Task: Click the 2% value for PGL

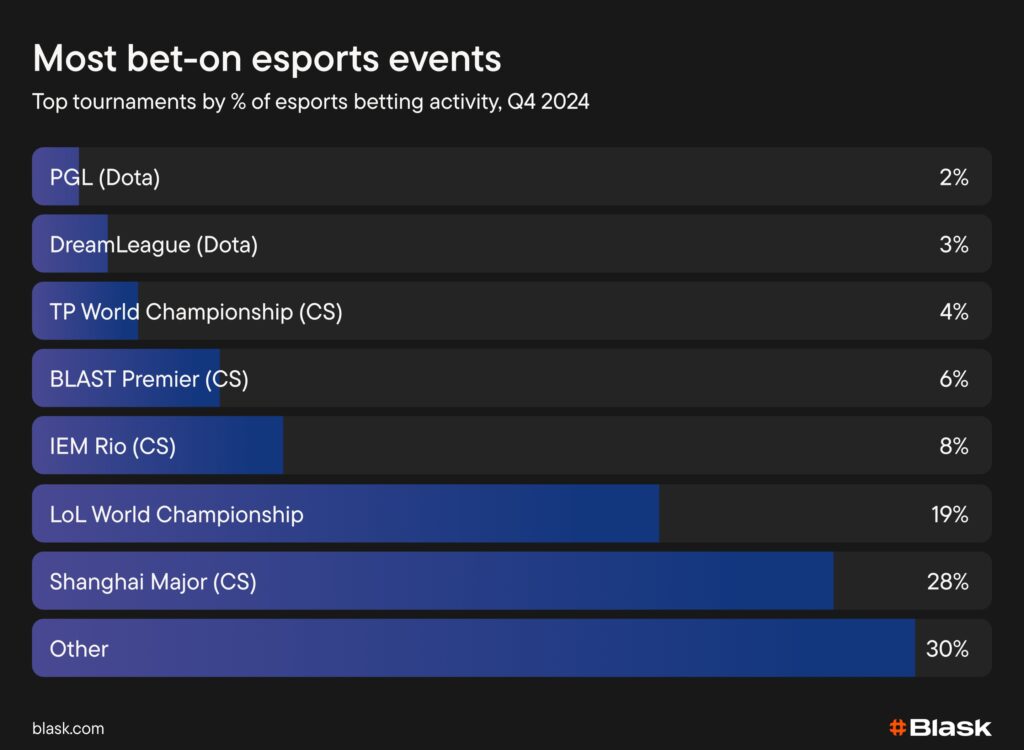Action: pos(954,178)
